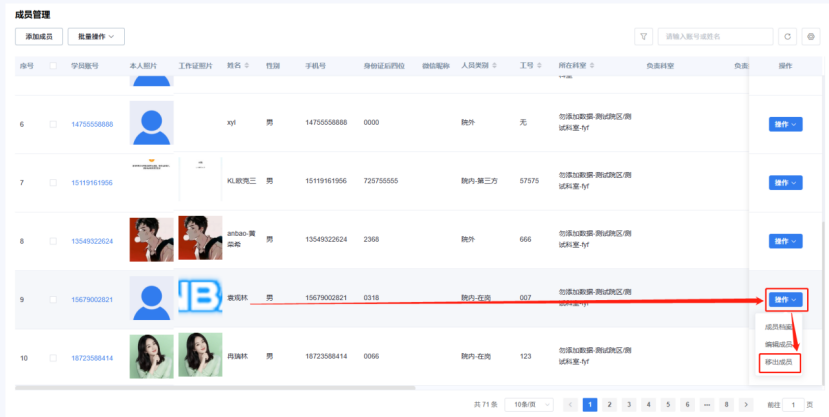
Task: View row 9 work ID photo thumbnail
Action: (x=200, y=296)
